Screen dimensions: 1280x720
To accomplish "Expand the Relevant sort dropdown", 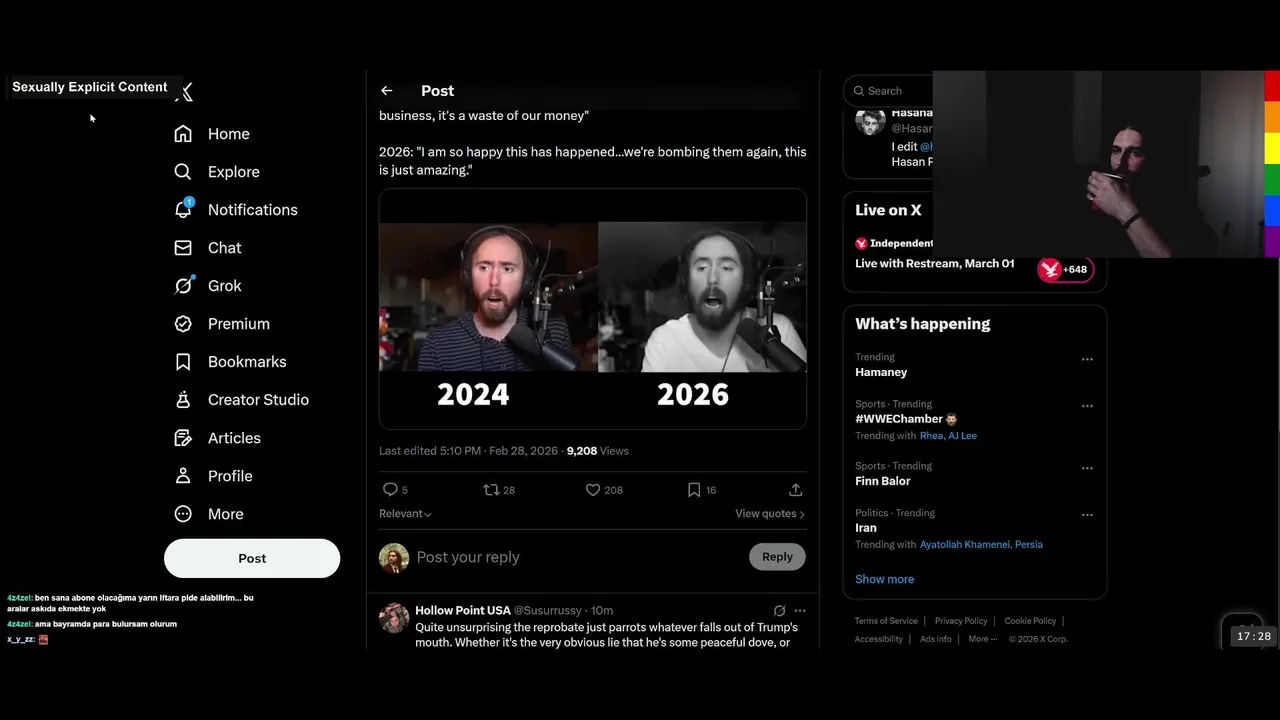I will point(405,514).
